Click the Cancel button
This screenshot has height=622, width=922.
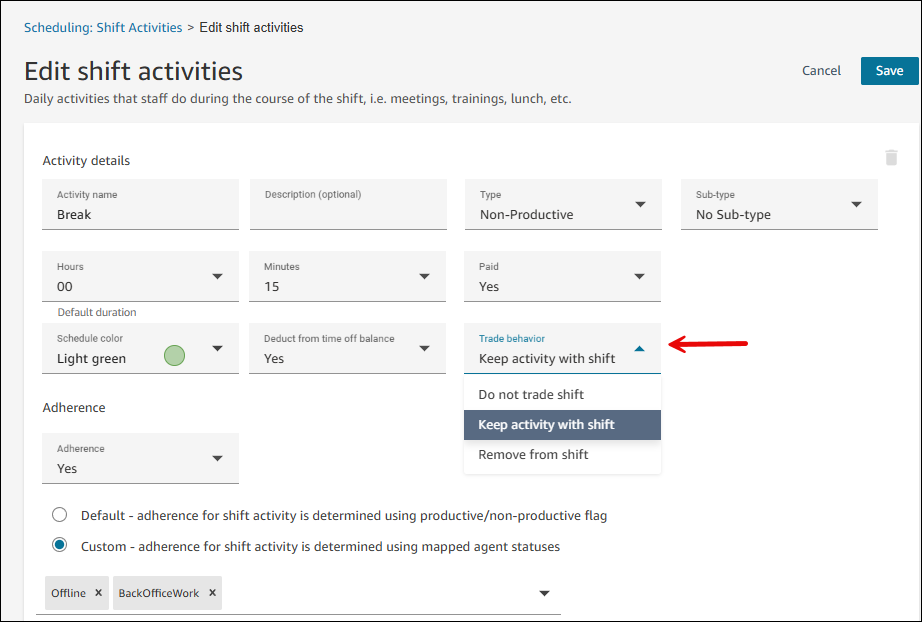coord(821,71)
